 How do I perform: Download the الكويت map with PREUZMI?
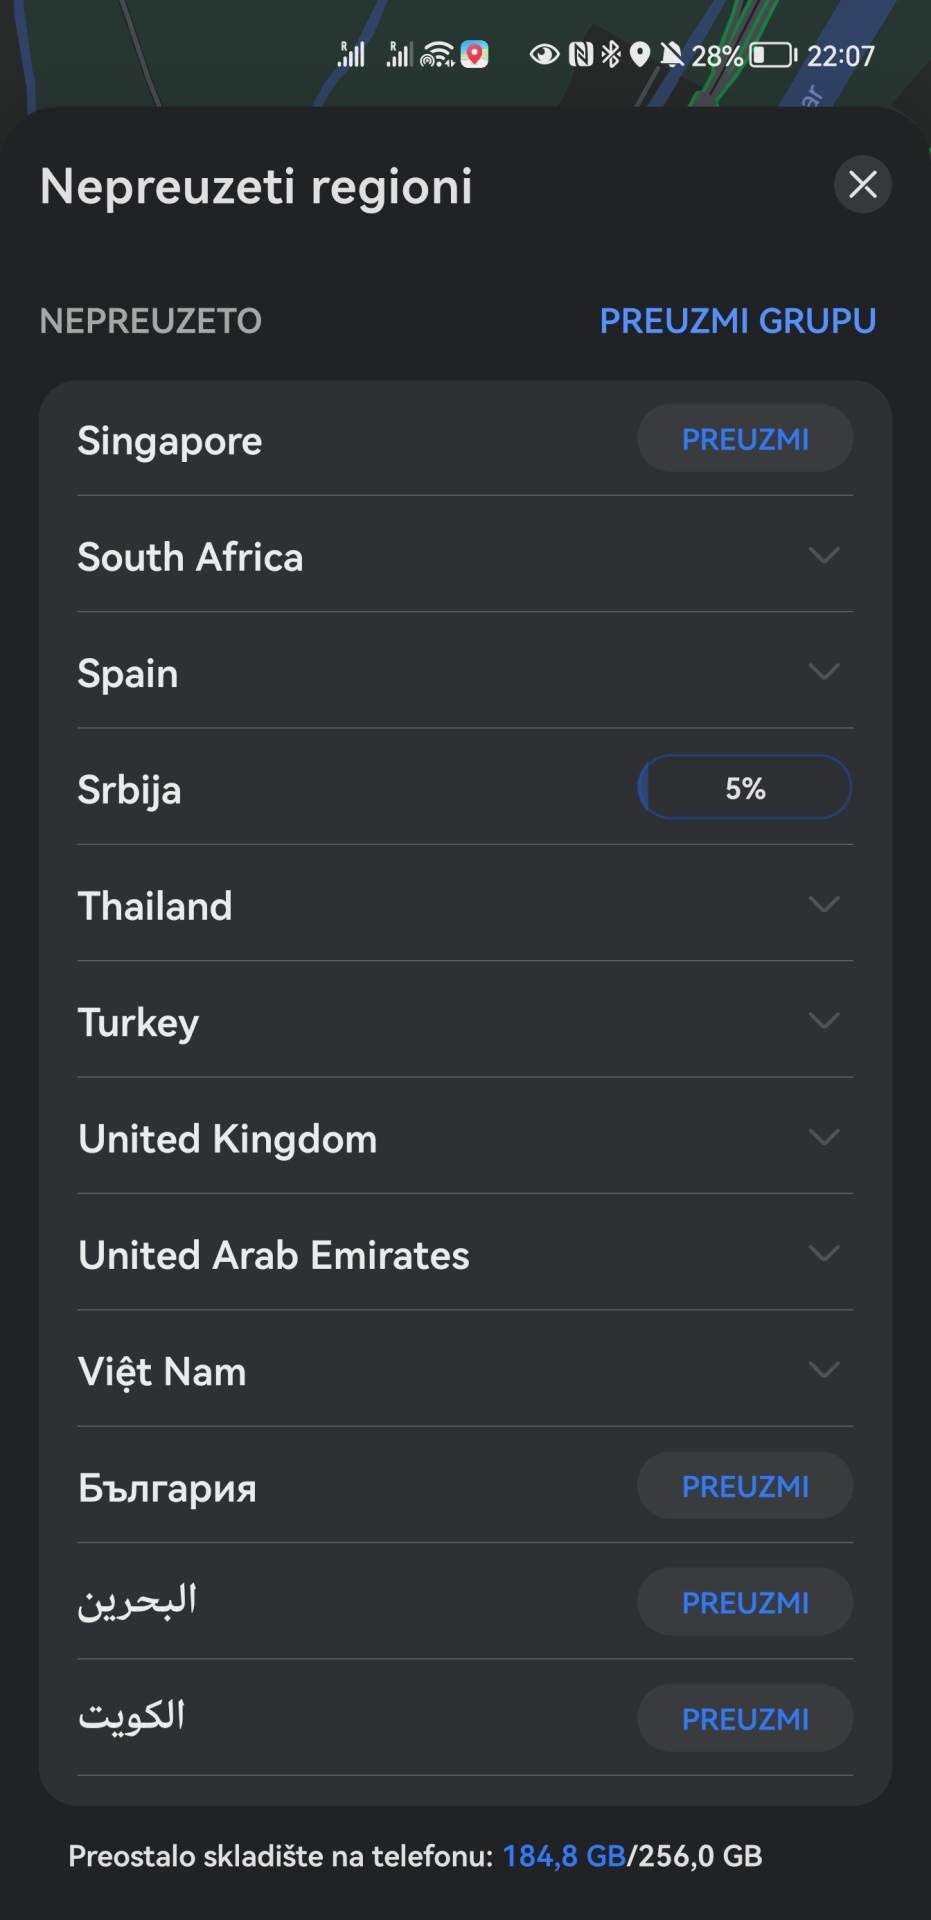pyautogui.click(x=744, y=1718)
